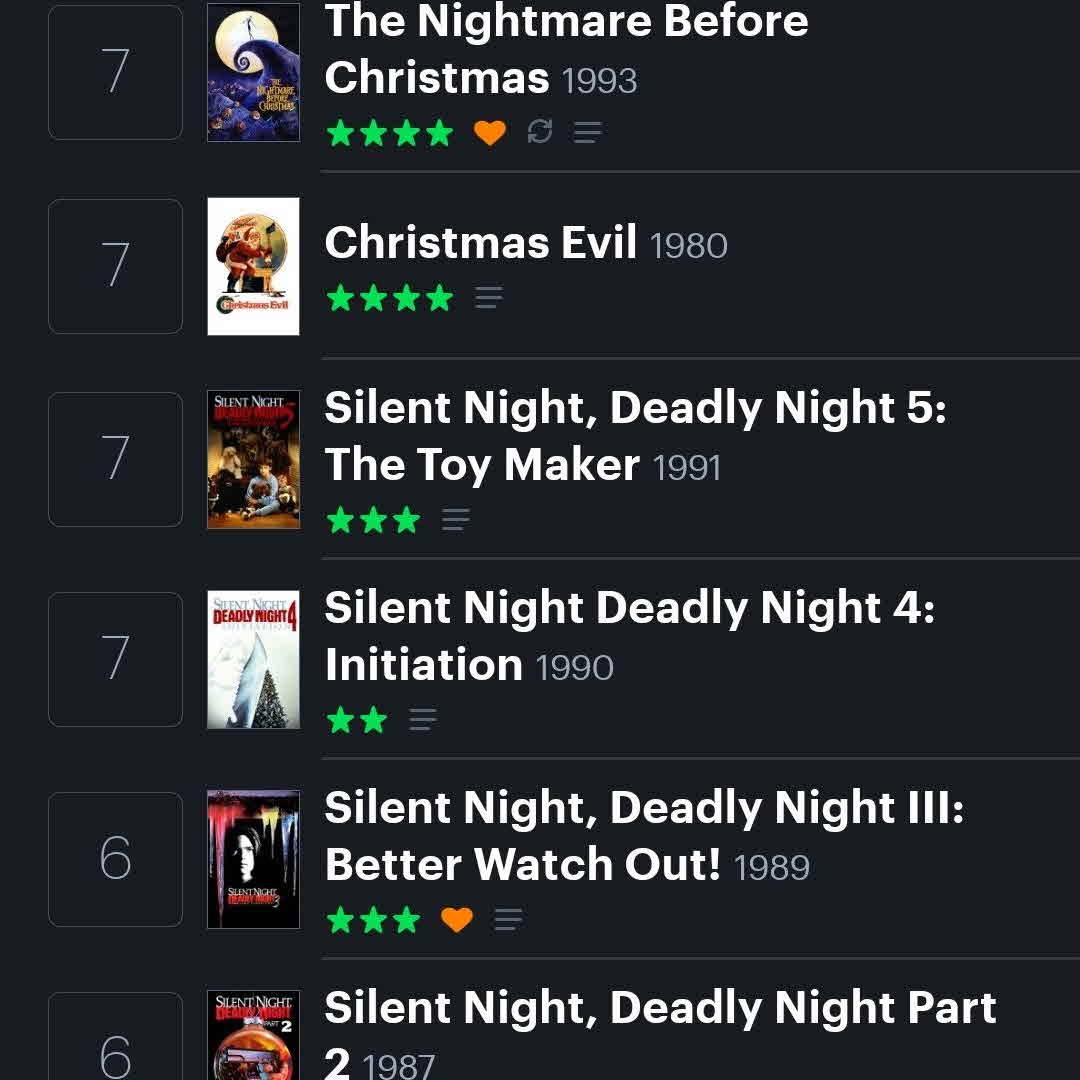Open the review icon for Initiation 1990

point(422,719)
